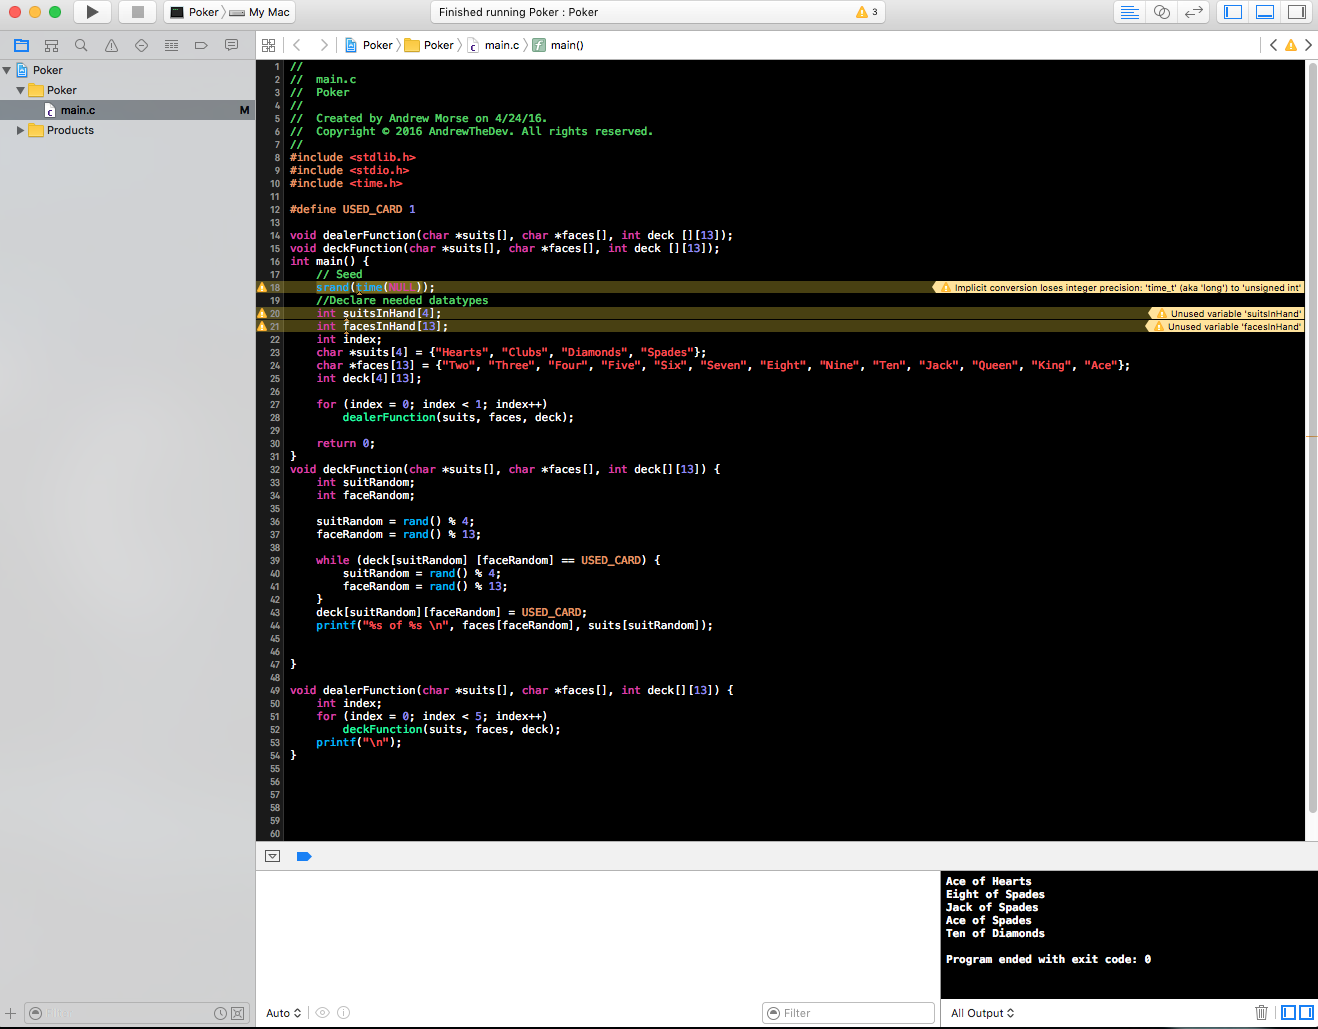The width and height of the screenshot is (1318, 1029).
Task: Show the Utilities inspector panel
Action: 1296,12
